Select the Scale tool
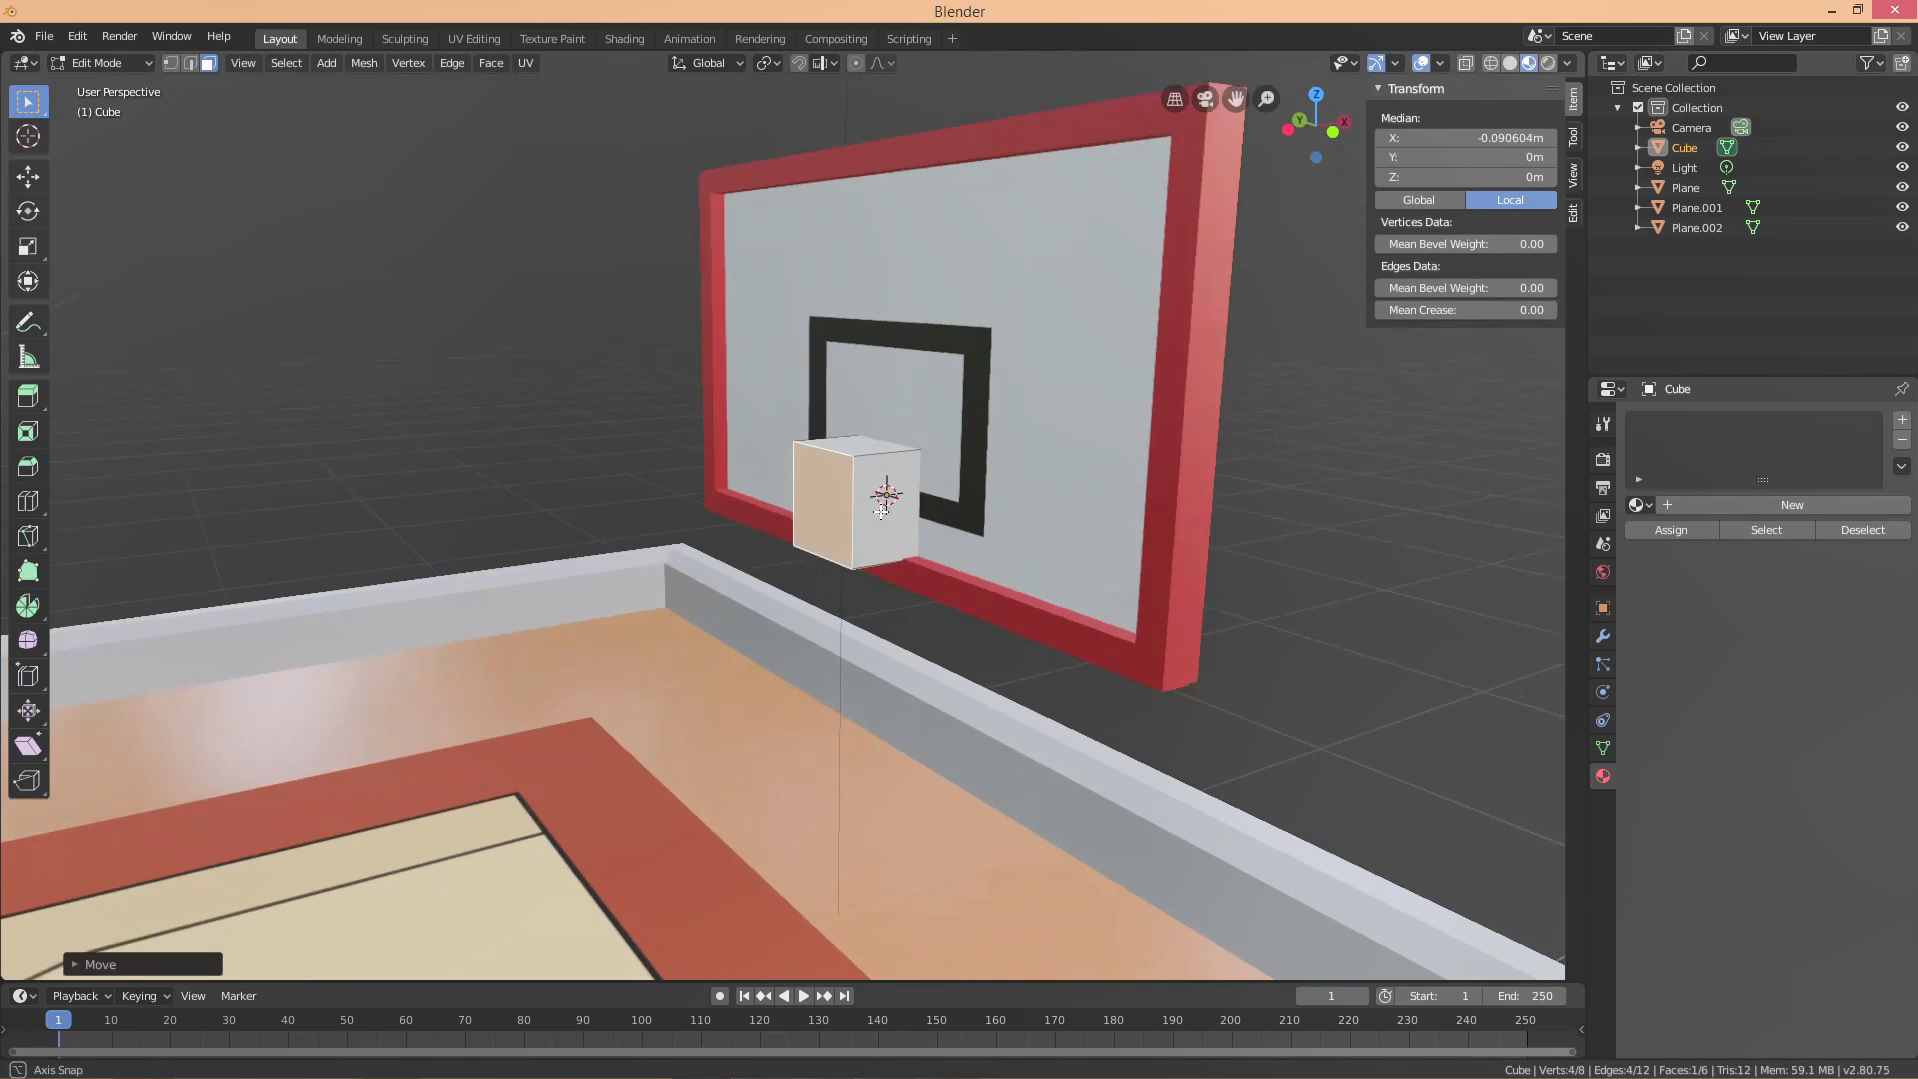 point(28,247)
